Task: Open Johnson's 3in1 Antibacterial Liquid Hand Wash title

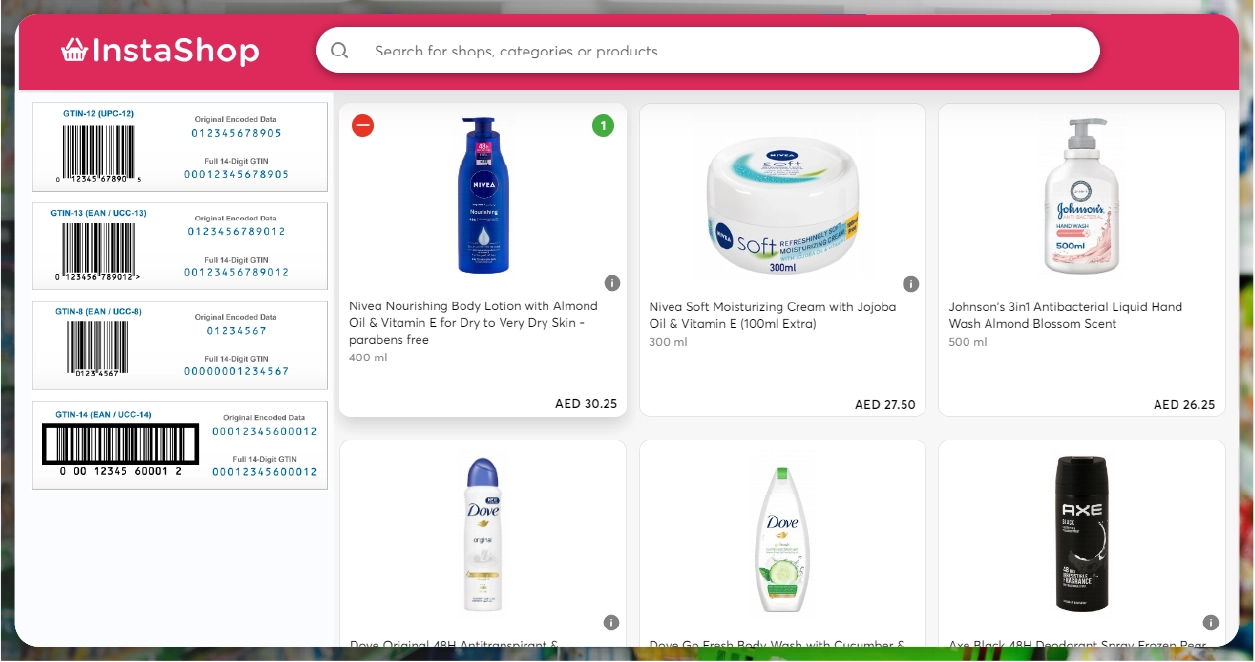Action: [1065, 315]
